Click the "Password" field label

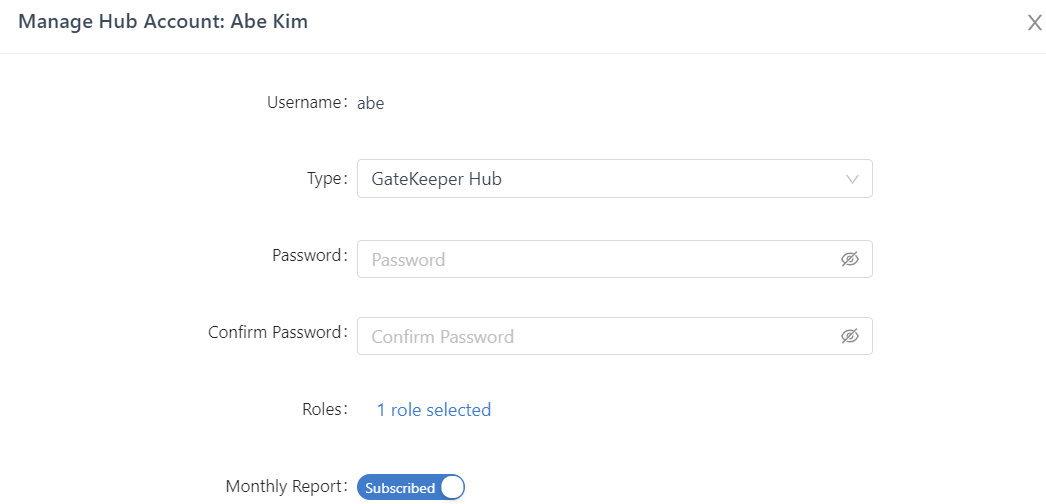[307, 255]
